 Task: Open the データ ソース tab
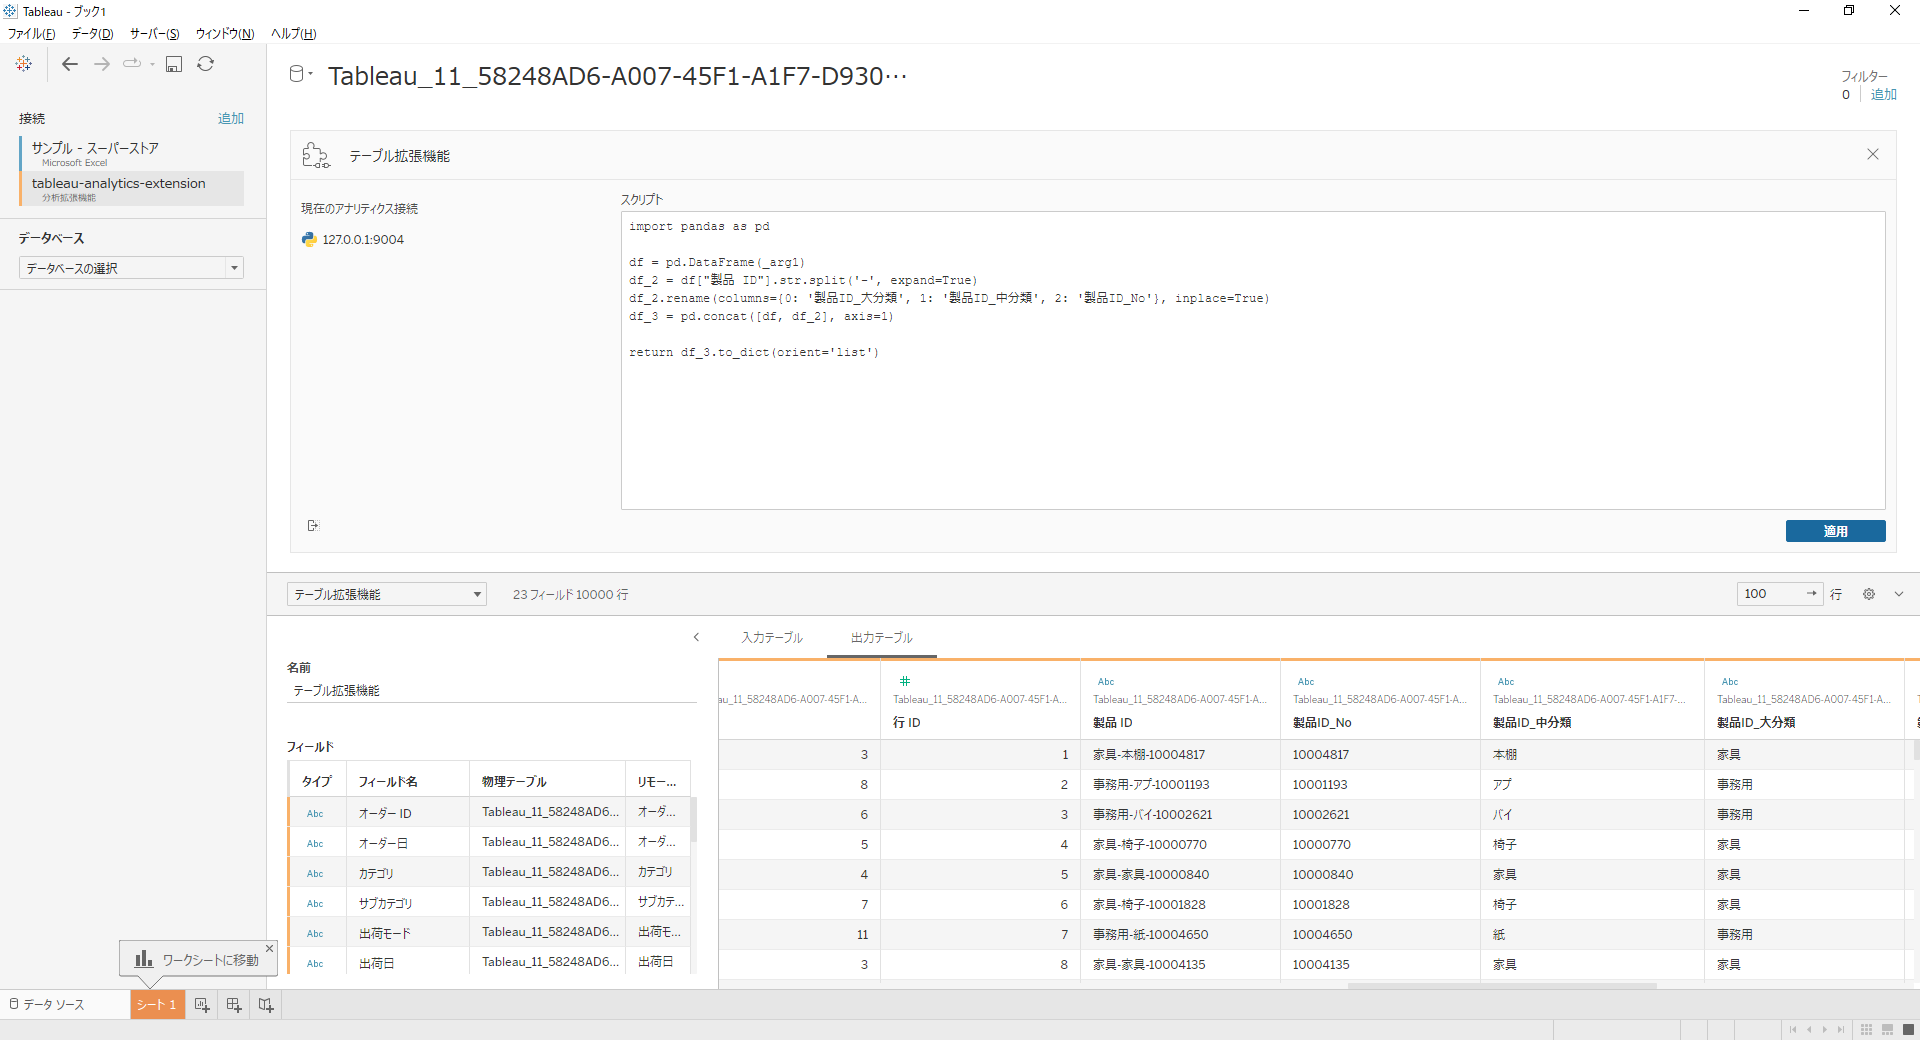coord(54,1005)
